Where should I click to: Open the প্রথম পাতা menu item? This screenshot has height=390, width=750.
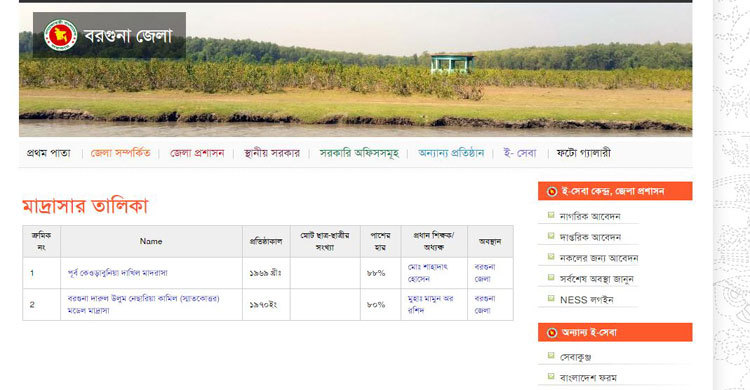coord(48,153)
